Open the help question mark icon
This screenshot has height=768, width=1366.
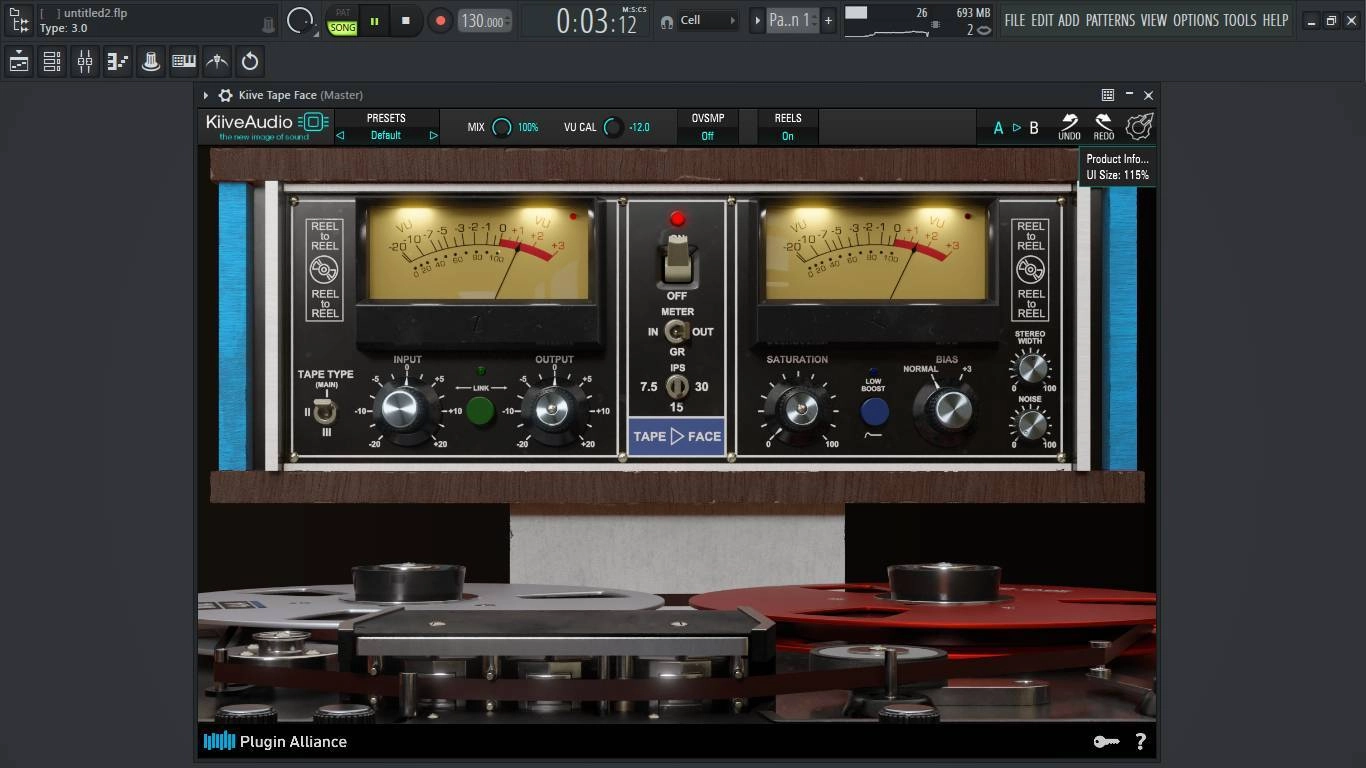tap(1140, 741)
